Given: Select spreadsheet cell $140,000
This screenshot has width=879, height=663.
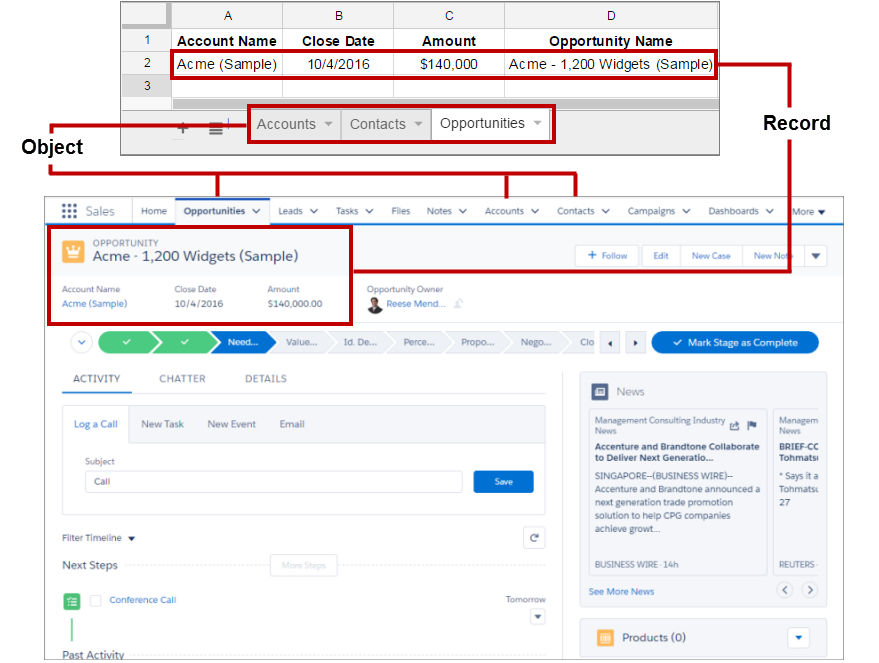Looking at the screenshot, I should 449,64.
